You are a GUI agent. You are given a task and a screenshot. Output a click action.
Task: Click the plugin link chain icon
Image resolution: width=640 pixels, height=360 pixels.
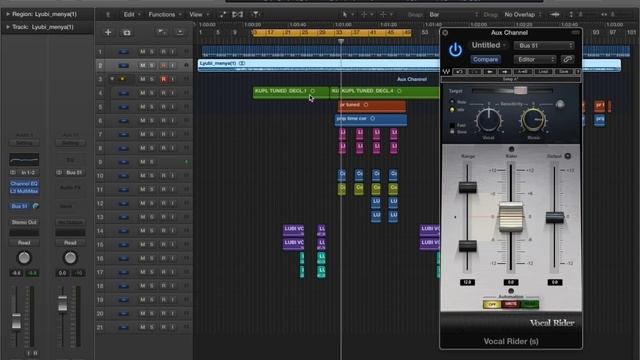(x=567, y=60)
